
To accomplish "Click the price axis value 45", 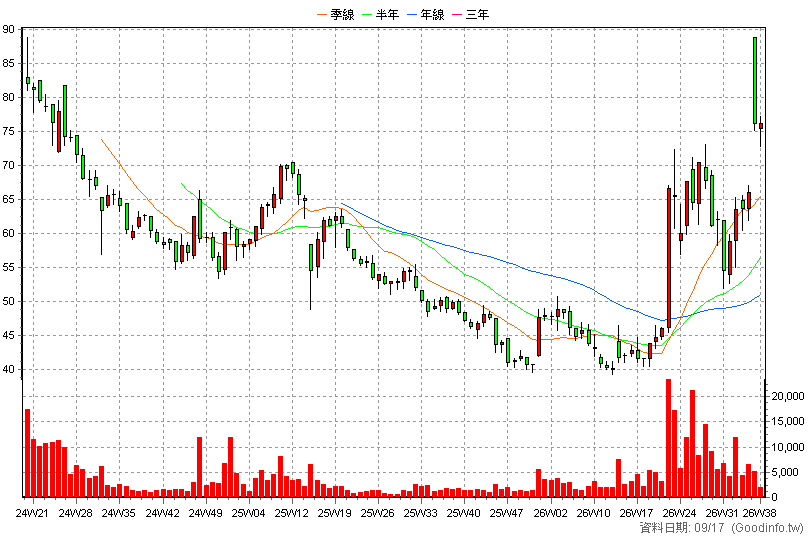I will point(8,336).
